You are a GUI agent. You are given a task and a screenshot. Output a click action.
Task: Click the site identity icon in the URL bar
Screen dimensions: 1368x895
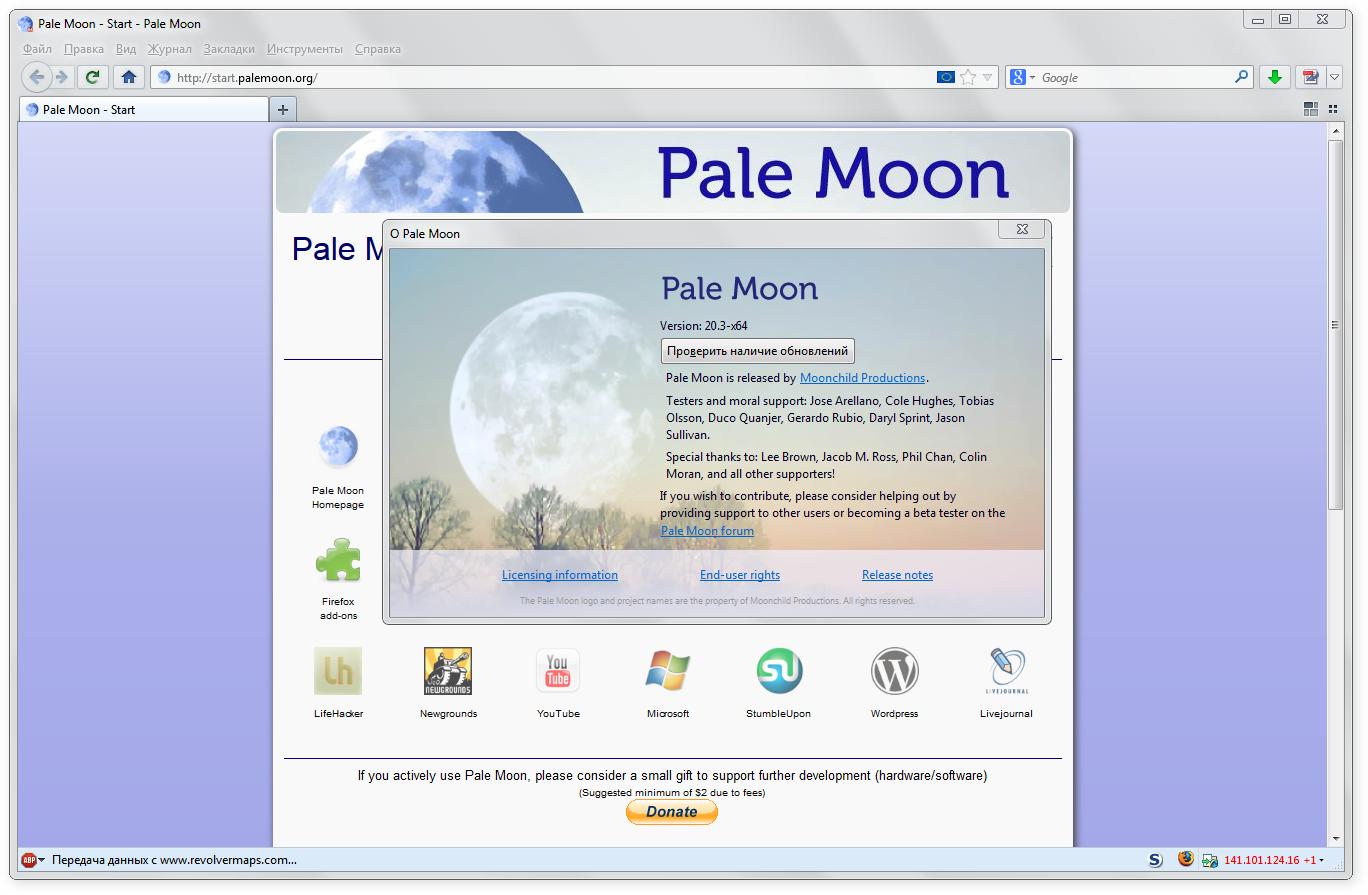click(x=164, y=77)
